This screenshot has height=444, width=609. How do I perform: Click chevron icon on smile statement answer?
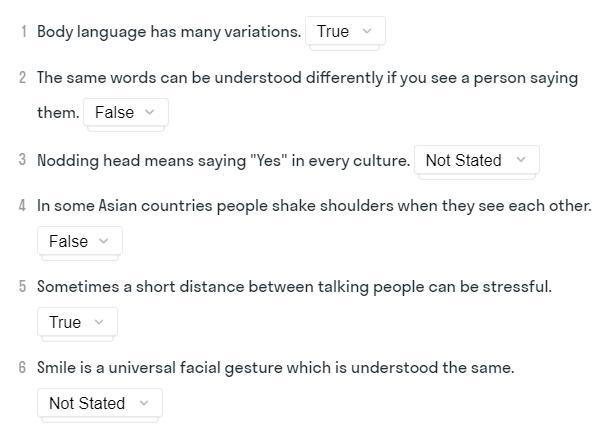point(144,403)
